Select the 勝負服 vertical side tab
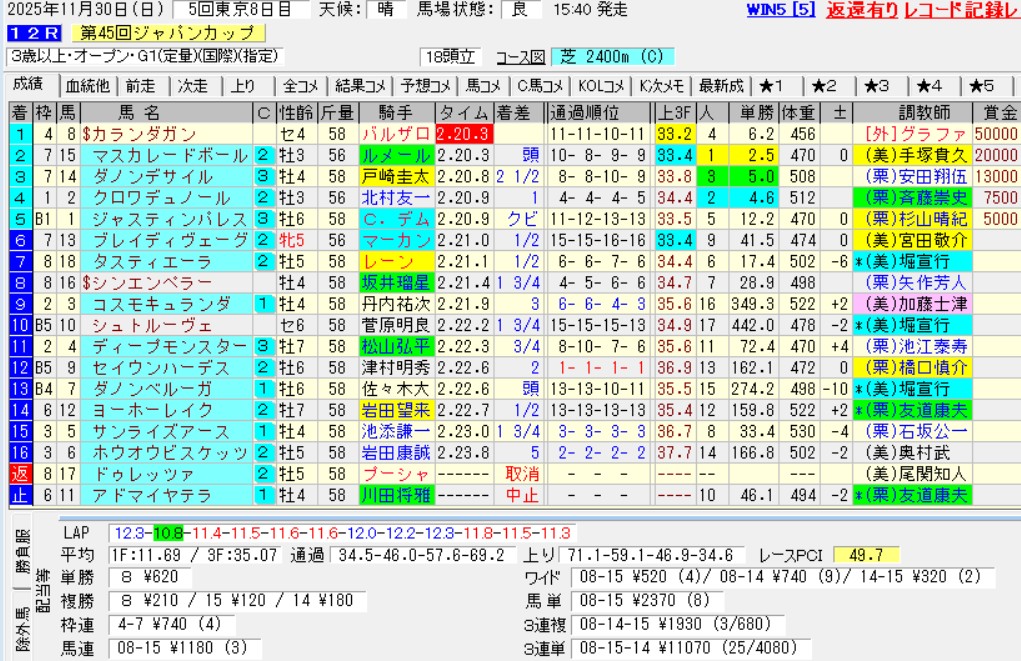 point(22,562)
